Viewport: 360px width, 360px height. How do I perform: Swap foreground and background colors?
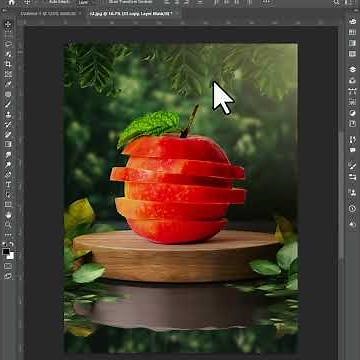point(12,244)
